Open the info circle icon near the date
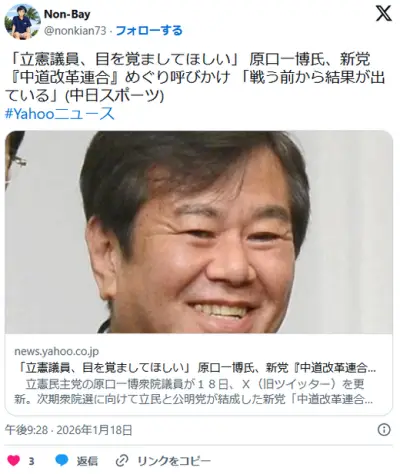Image resolution: width=400 pixels, height=474 pixels. click(x=384, y=430)
